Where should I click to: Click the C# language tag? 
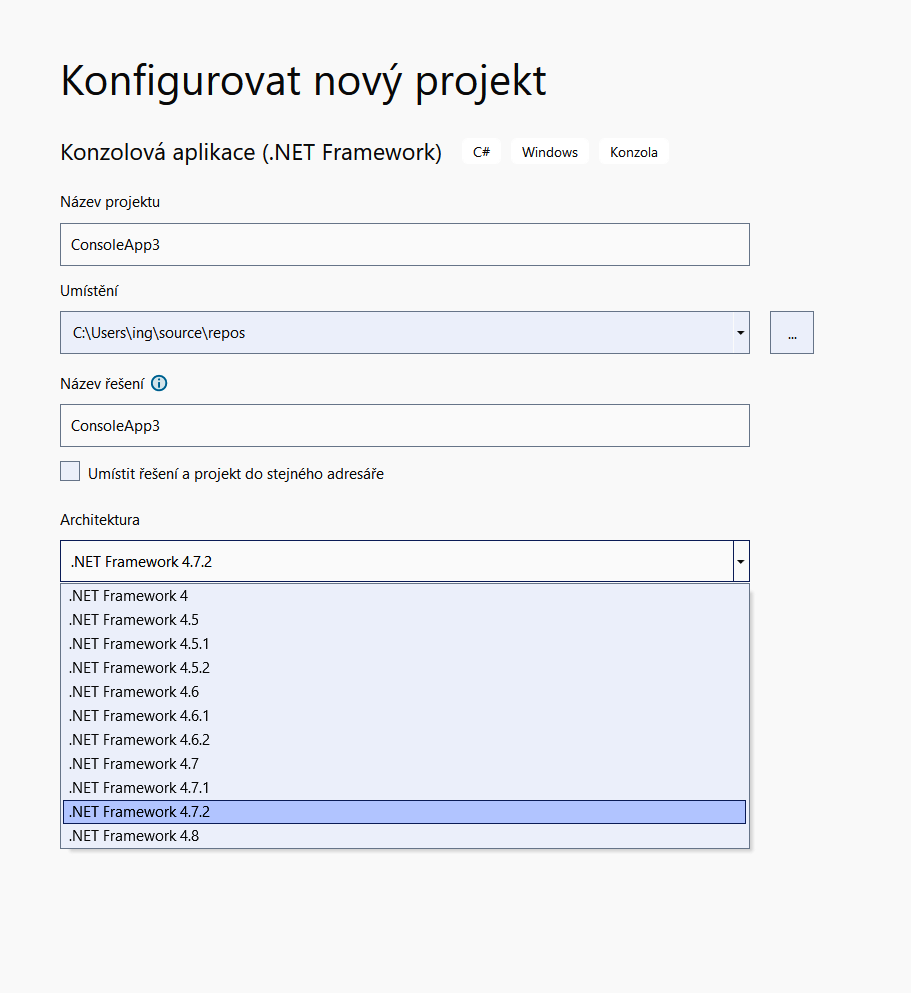pyautogui.click(x=481, y=151)
